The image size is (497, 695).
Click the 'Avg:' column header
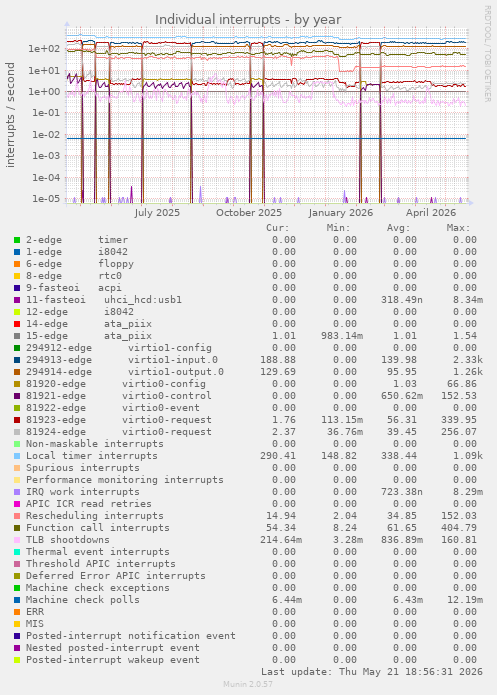click(399, 228)
